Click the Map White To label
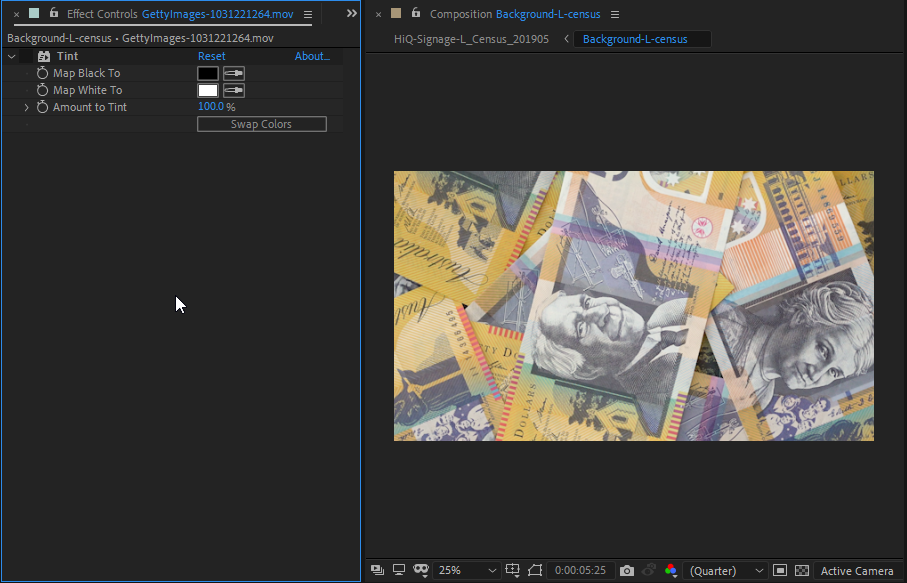 click(x=87, y=90)
